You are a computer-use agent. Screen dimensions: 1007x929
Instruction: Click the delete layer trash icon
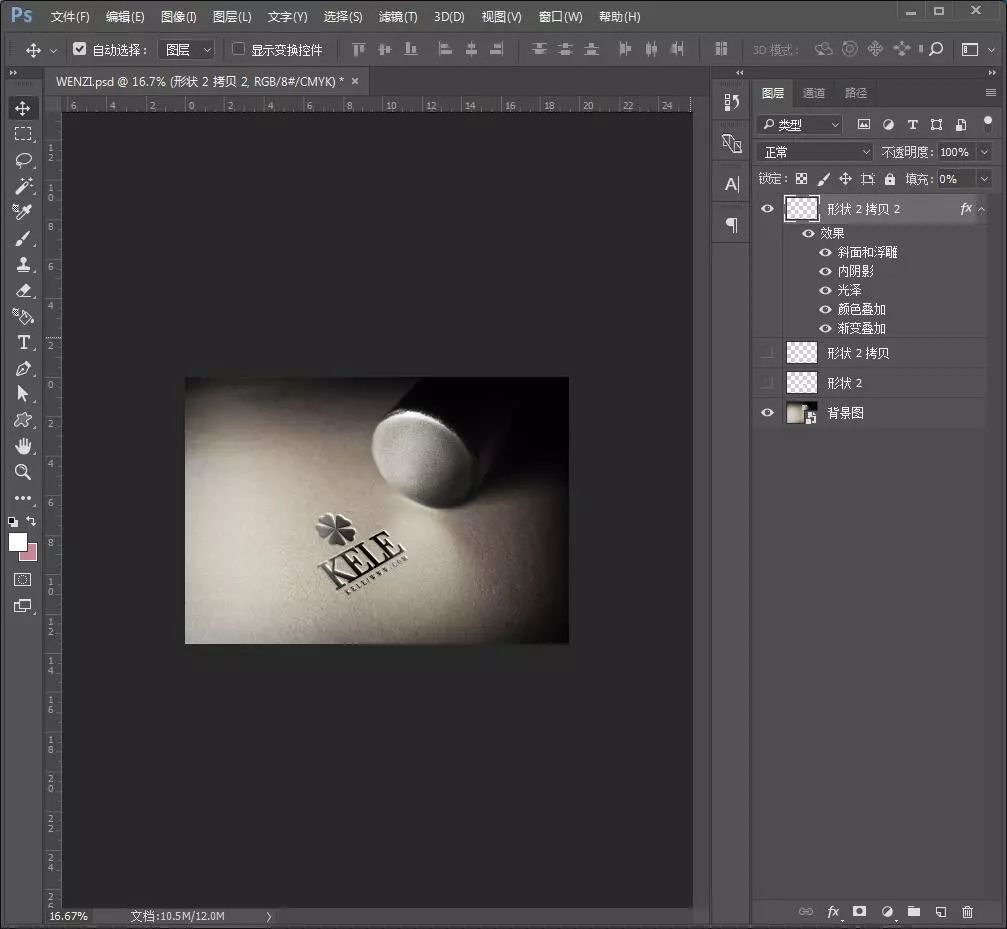point(967,912)
